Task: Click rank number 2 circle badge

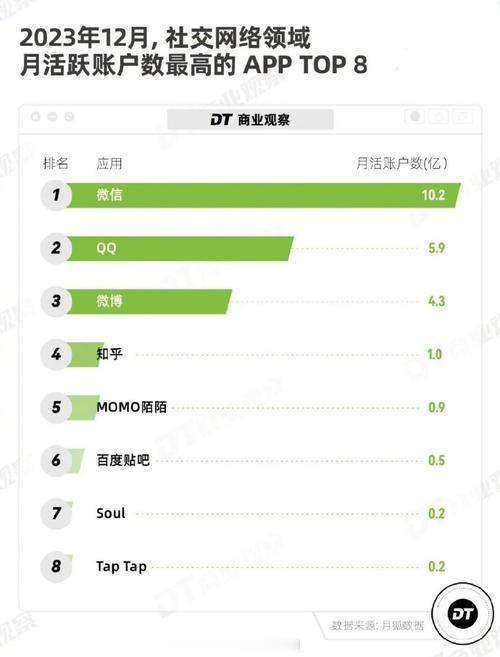Action: pyautogui.click(x=56, y=248)
